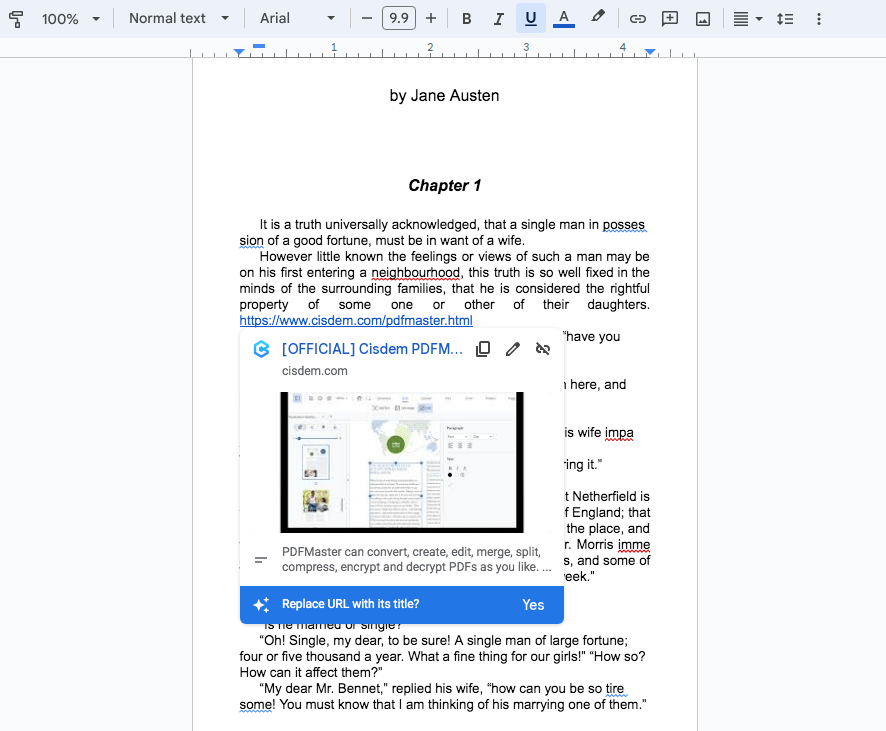
Task: Toggle underline formatting
Action: point(531,18)
